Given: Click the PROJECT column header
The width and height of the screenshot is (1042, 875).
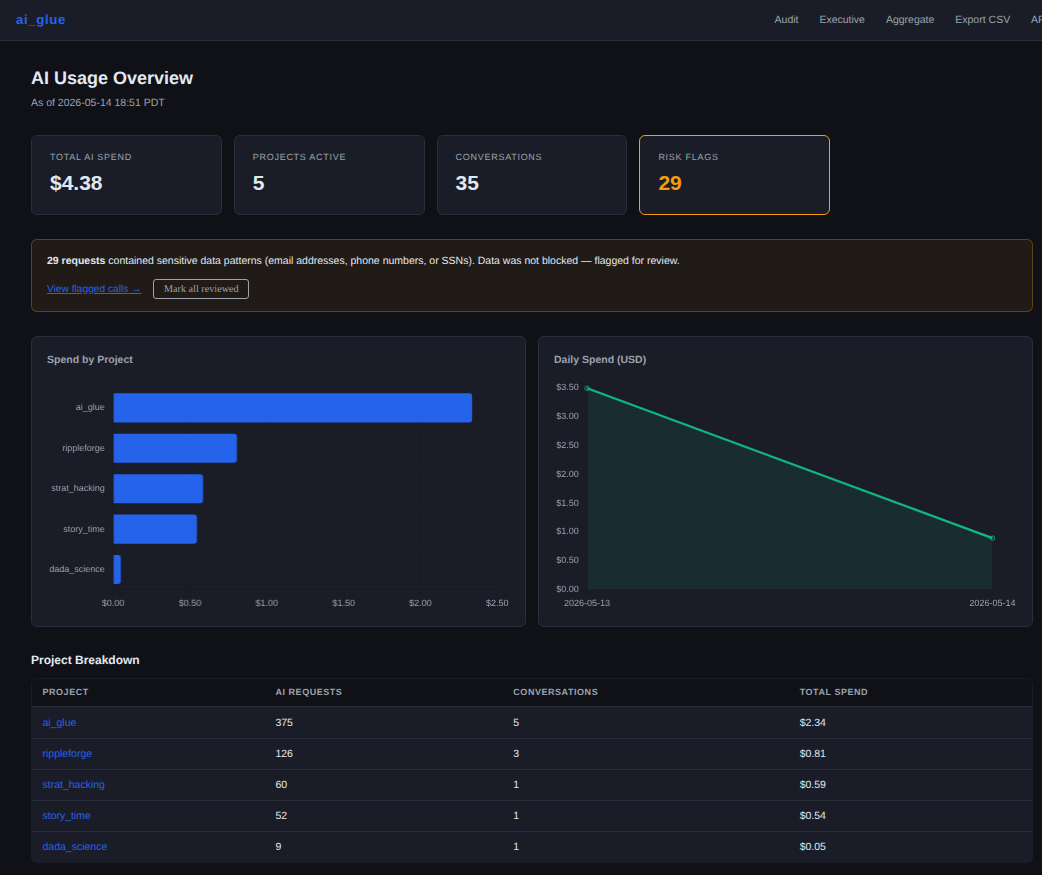Looking at the screenshot, I should pos(65,692).
